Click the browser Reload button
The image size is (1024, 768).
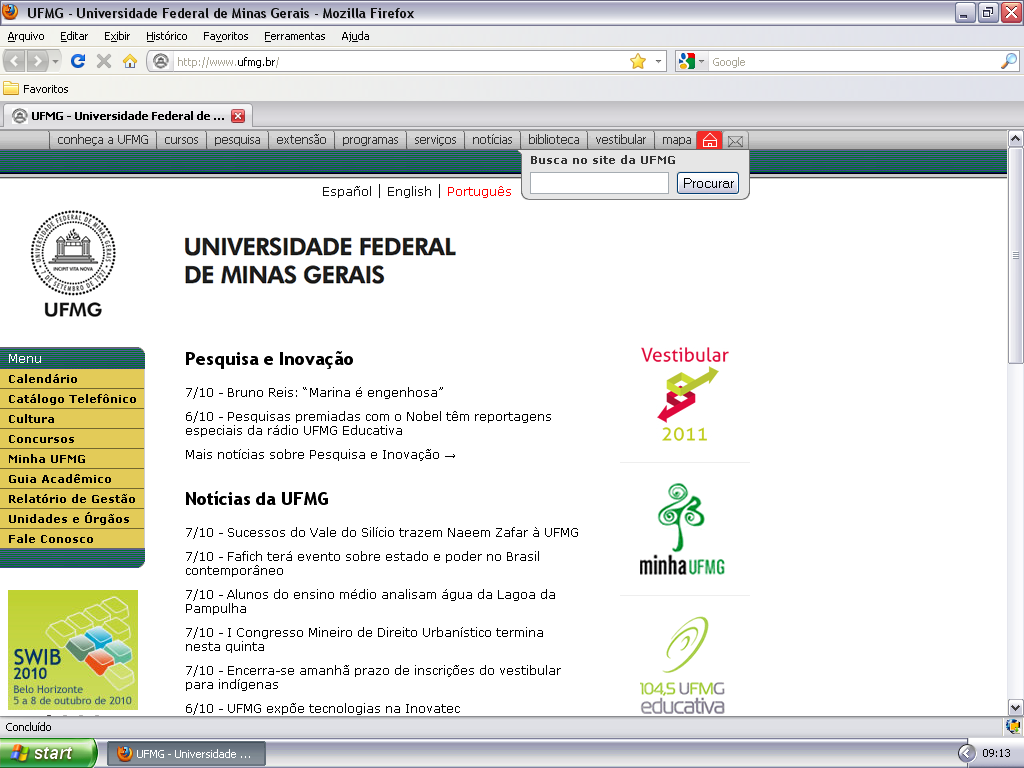pos(77,61)
